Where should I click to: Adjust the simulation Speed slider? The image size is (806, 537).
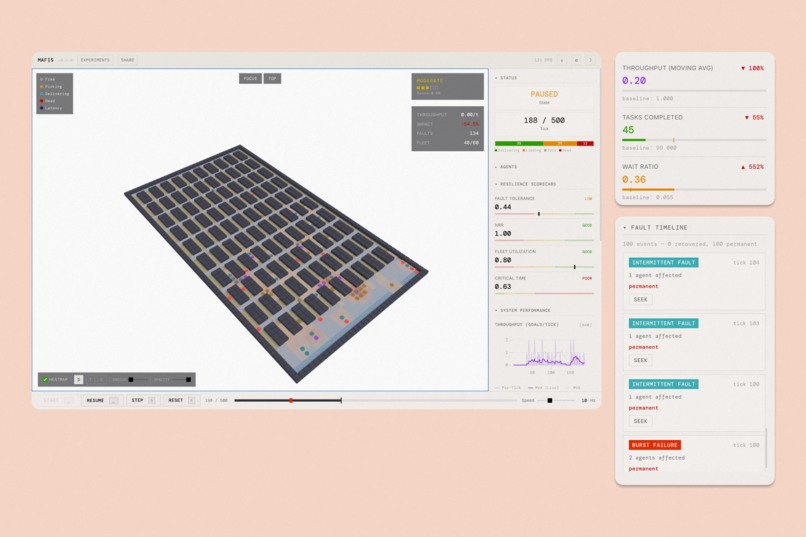pos(557,400)
